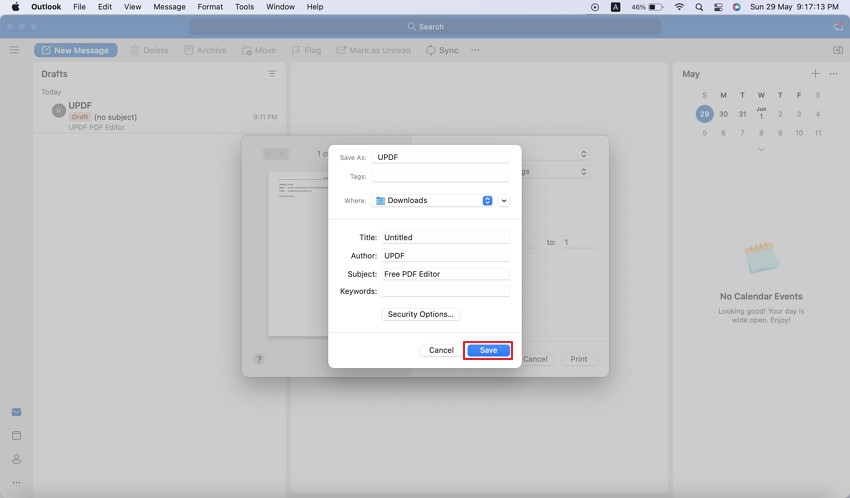
Task: Click the Flag toolbar icon
Action: coord(306,50)
